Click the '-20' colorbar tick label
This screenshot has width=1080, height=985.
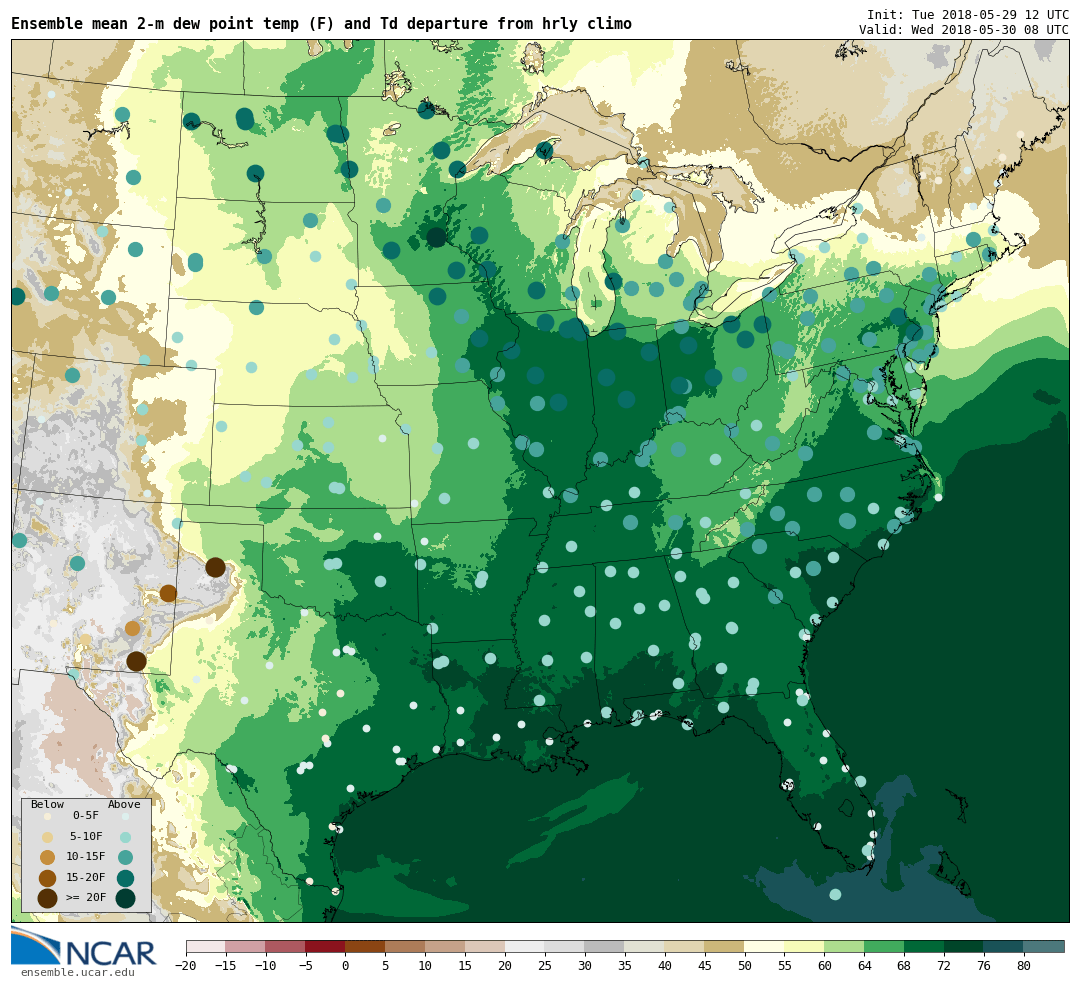pos(186,966)
